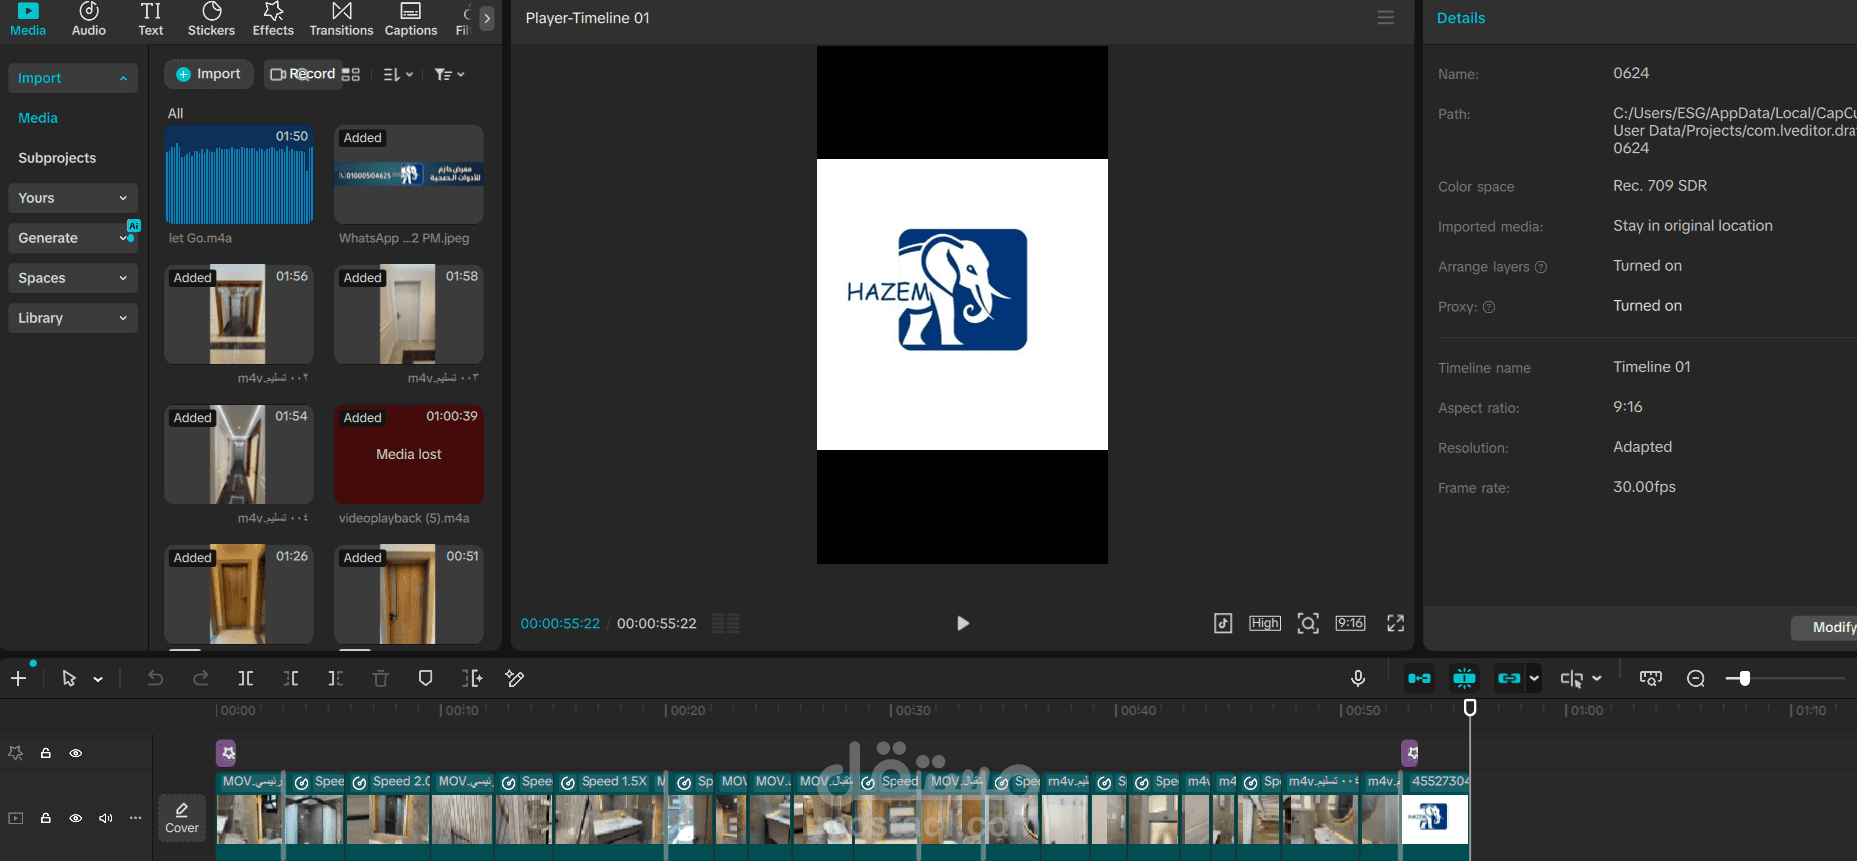Delete the clip portion left of the playhead
The image size is (1857, 861).
point(291,679)
